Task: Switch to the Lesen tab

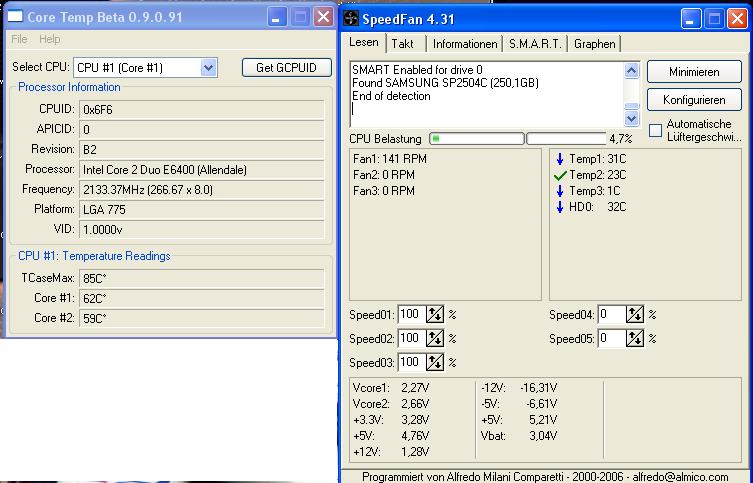Action: point(364,43)
